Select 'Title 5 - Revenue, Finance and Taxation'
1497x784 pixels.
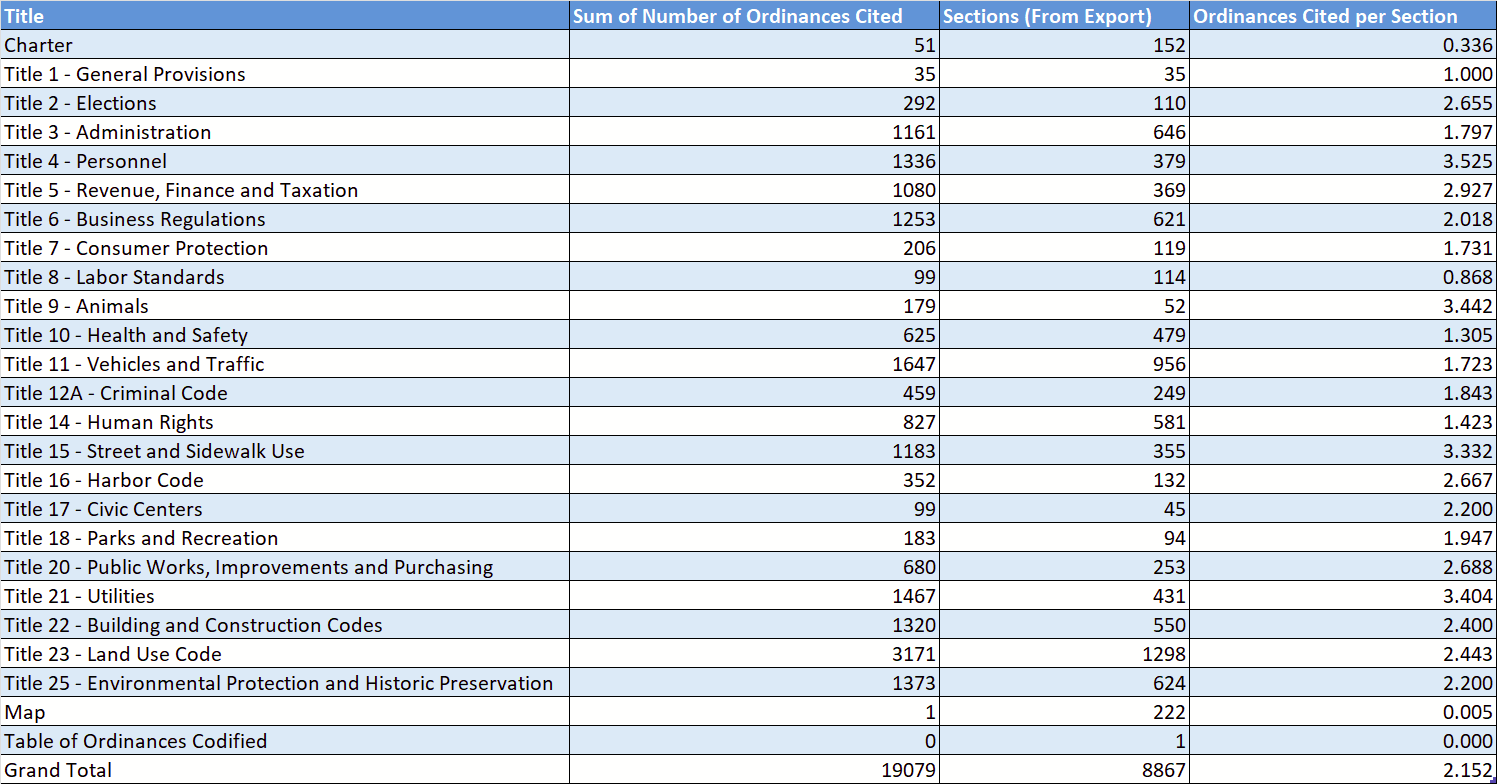click(285, 190)
